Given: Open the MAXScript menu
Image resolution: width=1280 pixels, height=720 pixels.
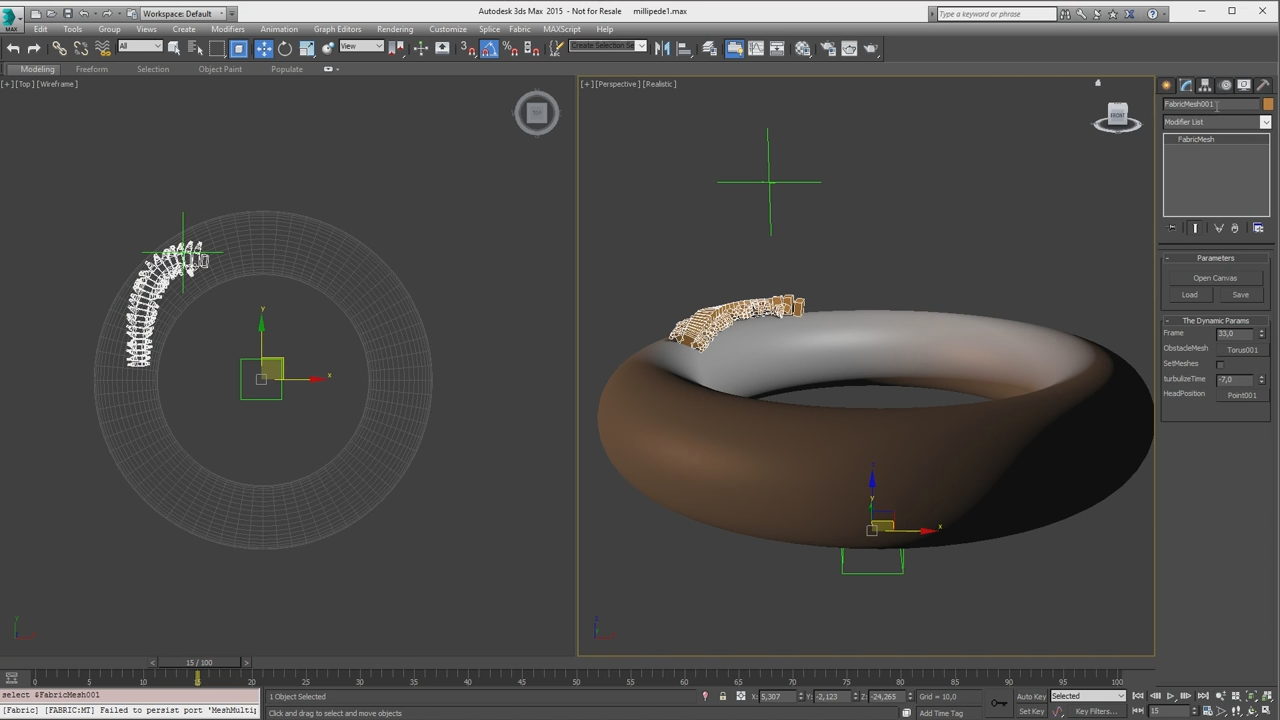Looking at the screenshot, I should pos(562,29).
